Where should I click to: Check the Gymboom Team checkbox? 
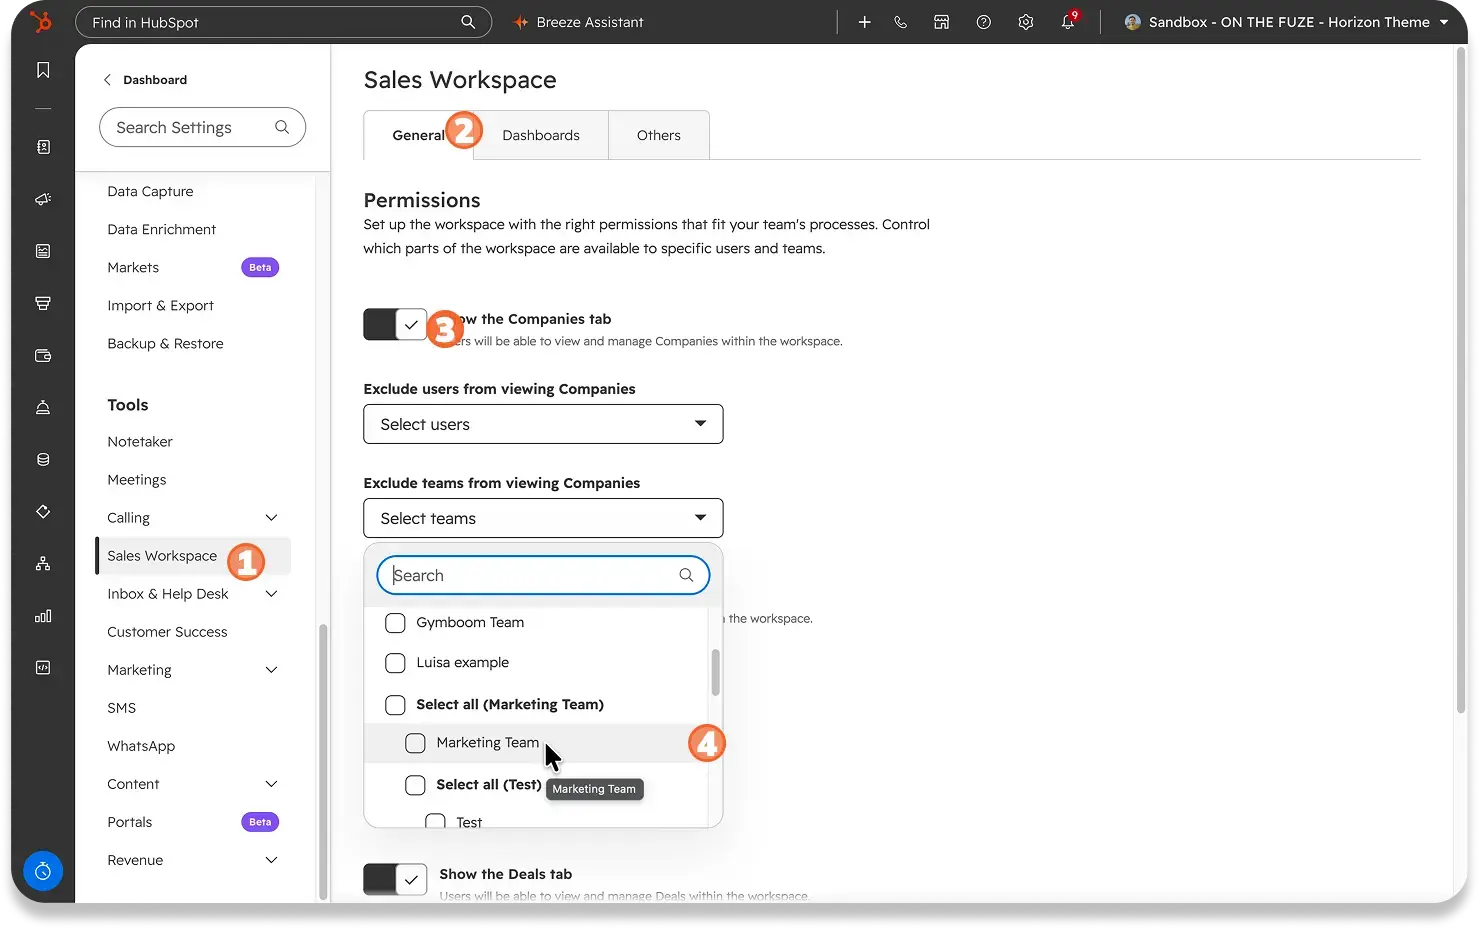[395, 623]
